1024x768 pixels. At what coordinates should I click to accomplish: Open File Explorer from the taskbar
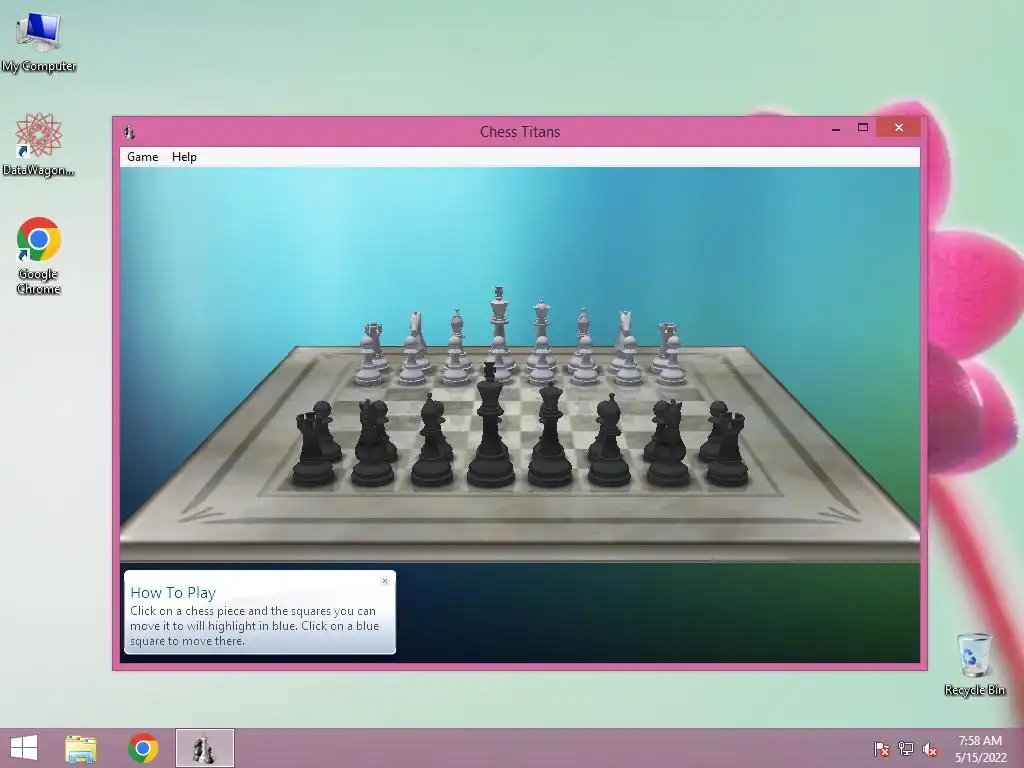[x=80, y=748]
